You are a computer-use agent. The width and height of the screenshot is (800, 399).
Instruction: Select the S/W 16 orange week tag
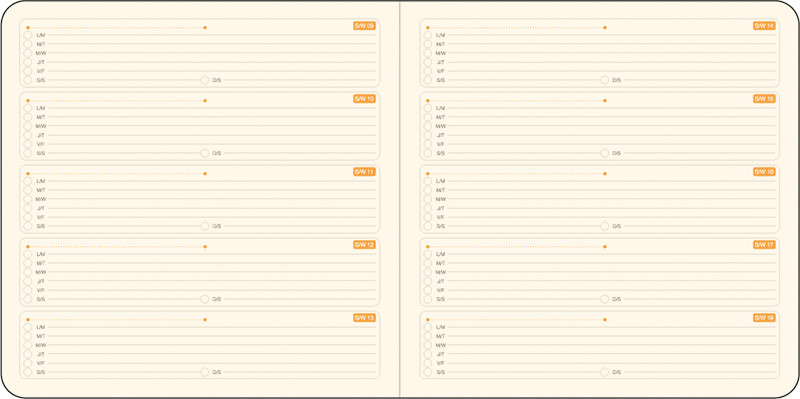click(x=764, y=172)
